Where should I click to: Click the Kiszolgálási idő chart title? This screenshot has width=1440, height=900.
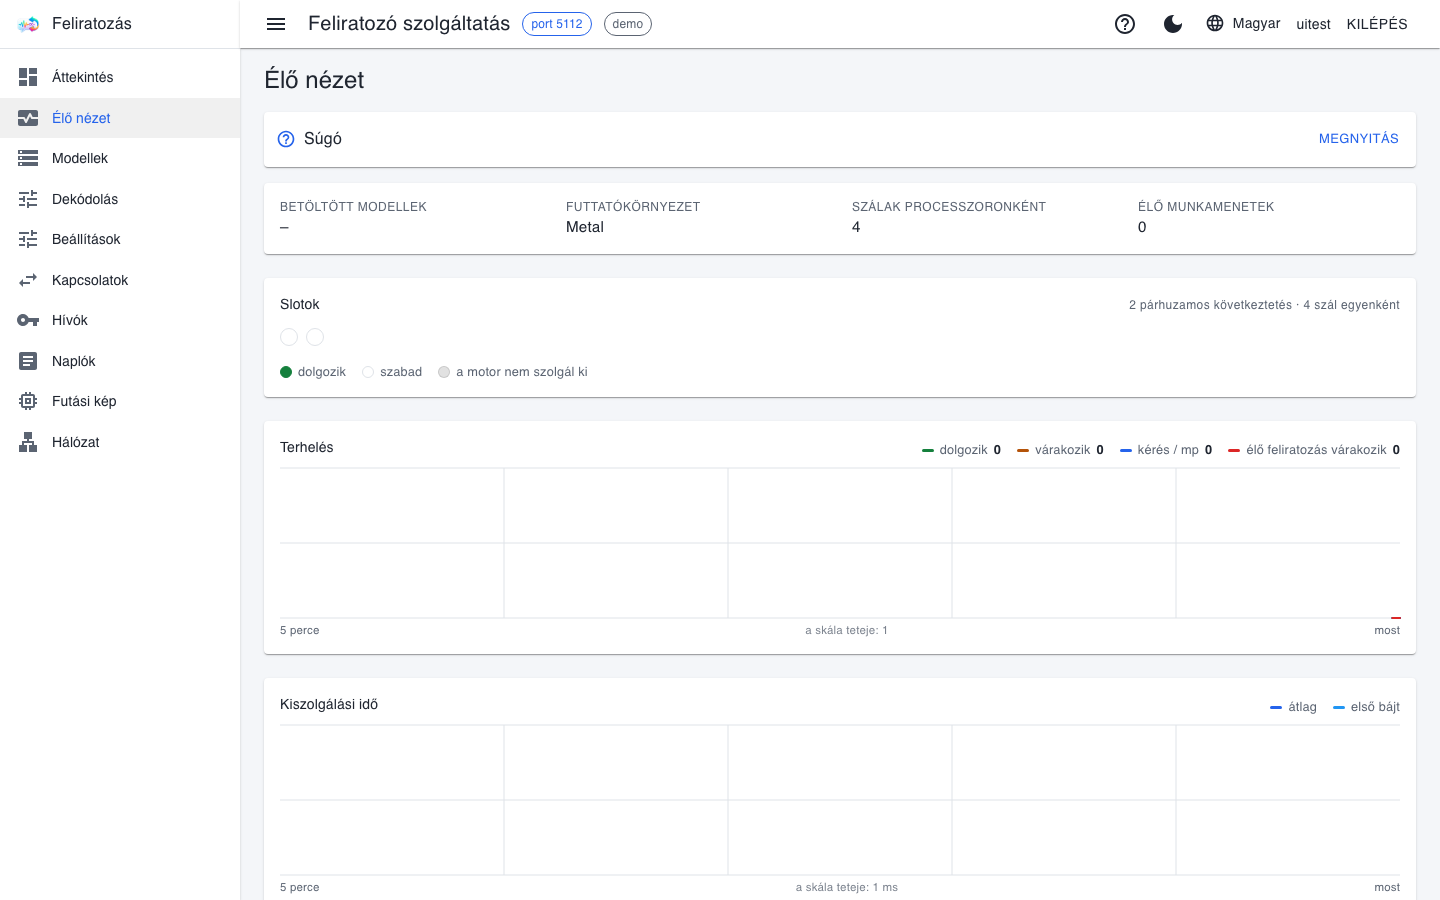click(x=329, y=704)
